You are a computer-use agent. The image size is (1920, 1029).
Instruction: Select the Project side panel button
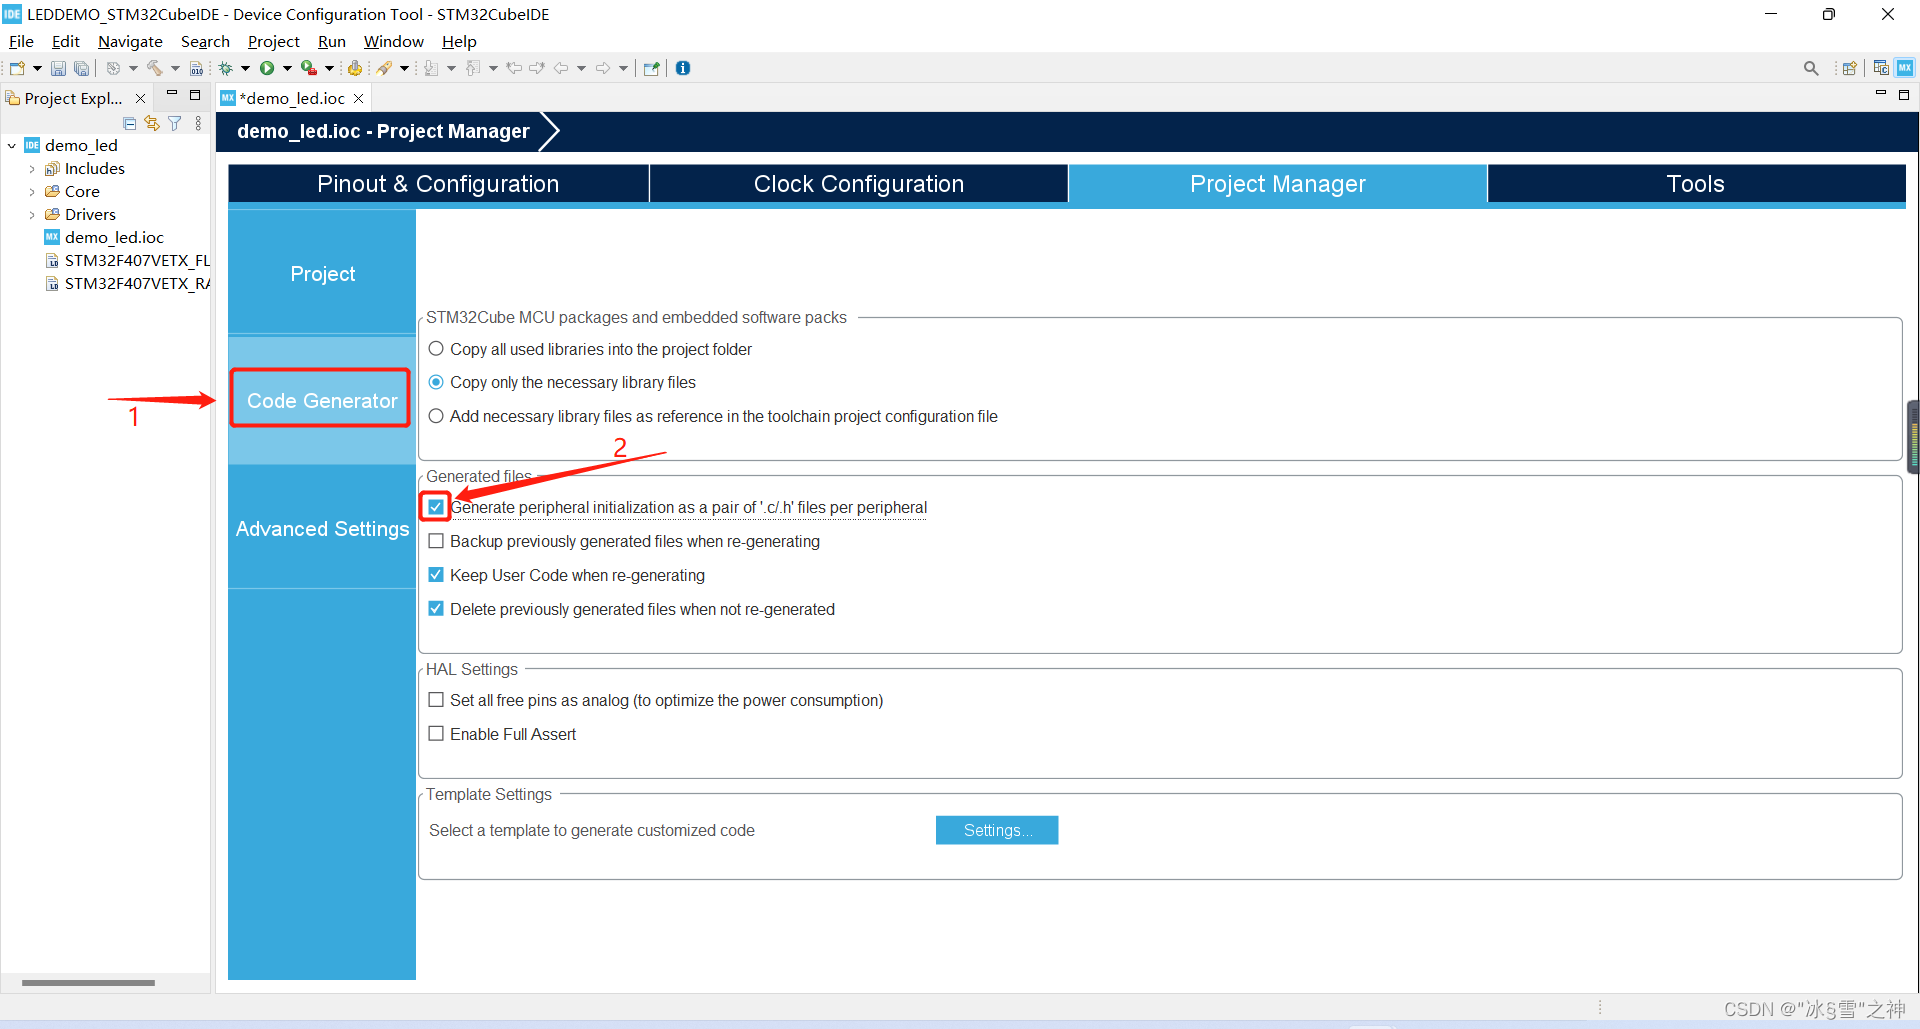click(x=322, y=273)
